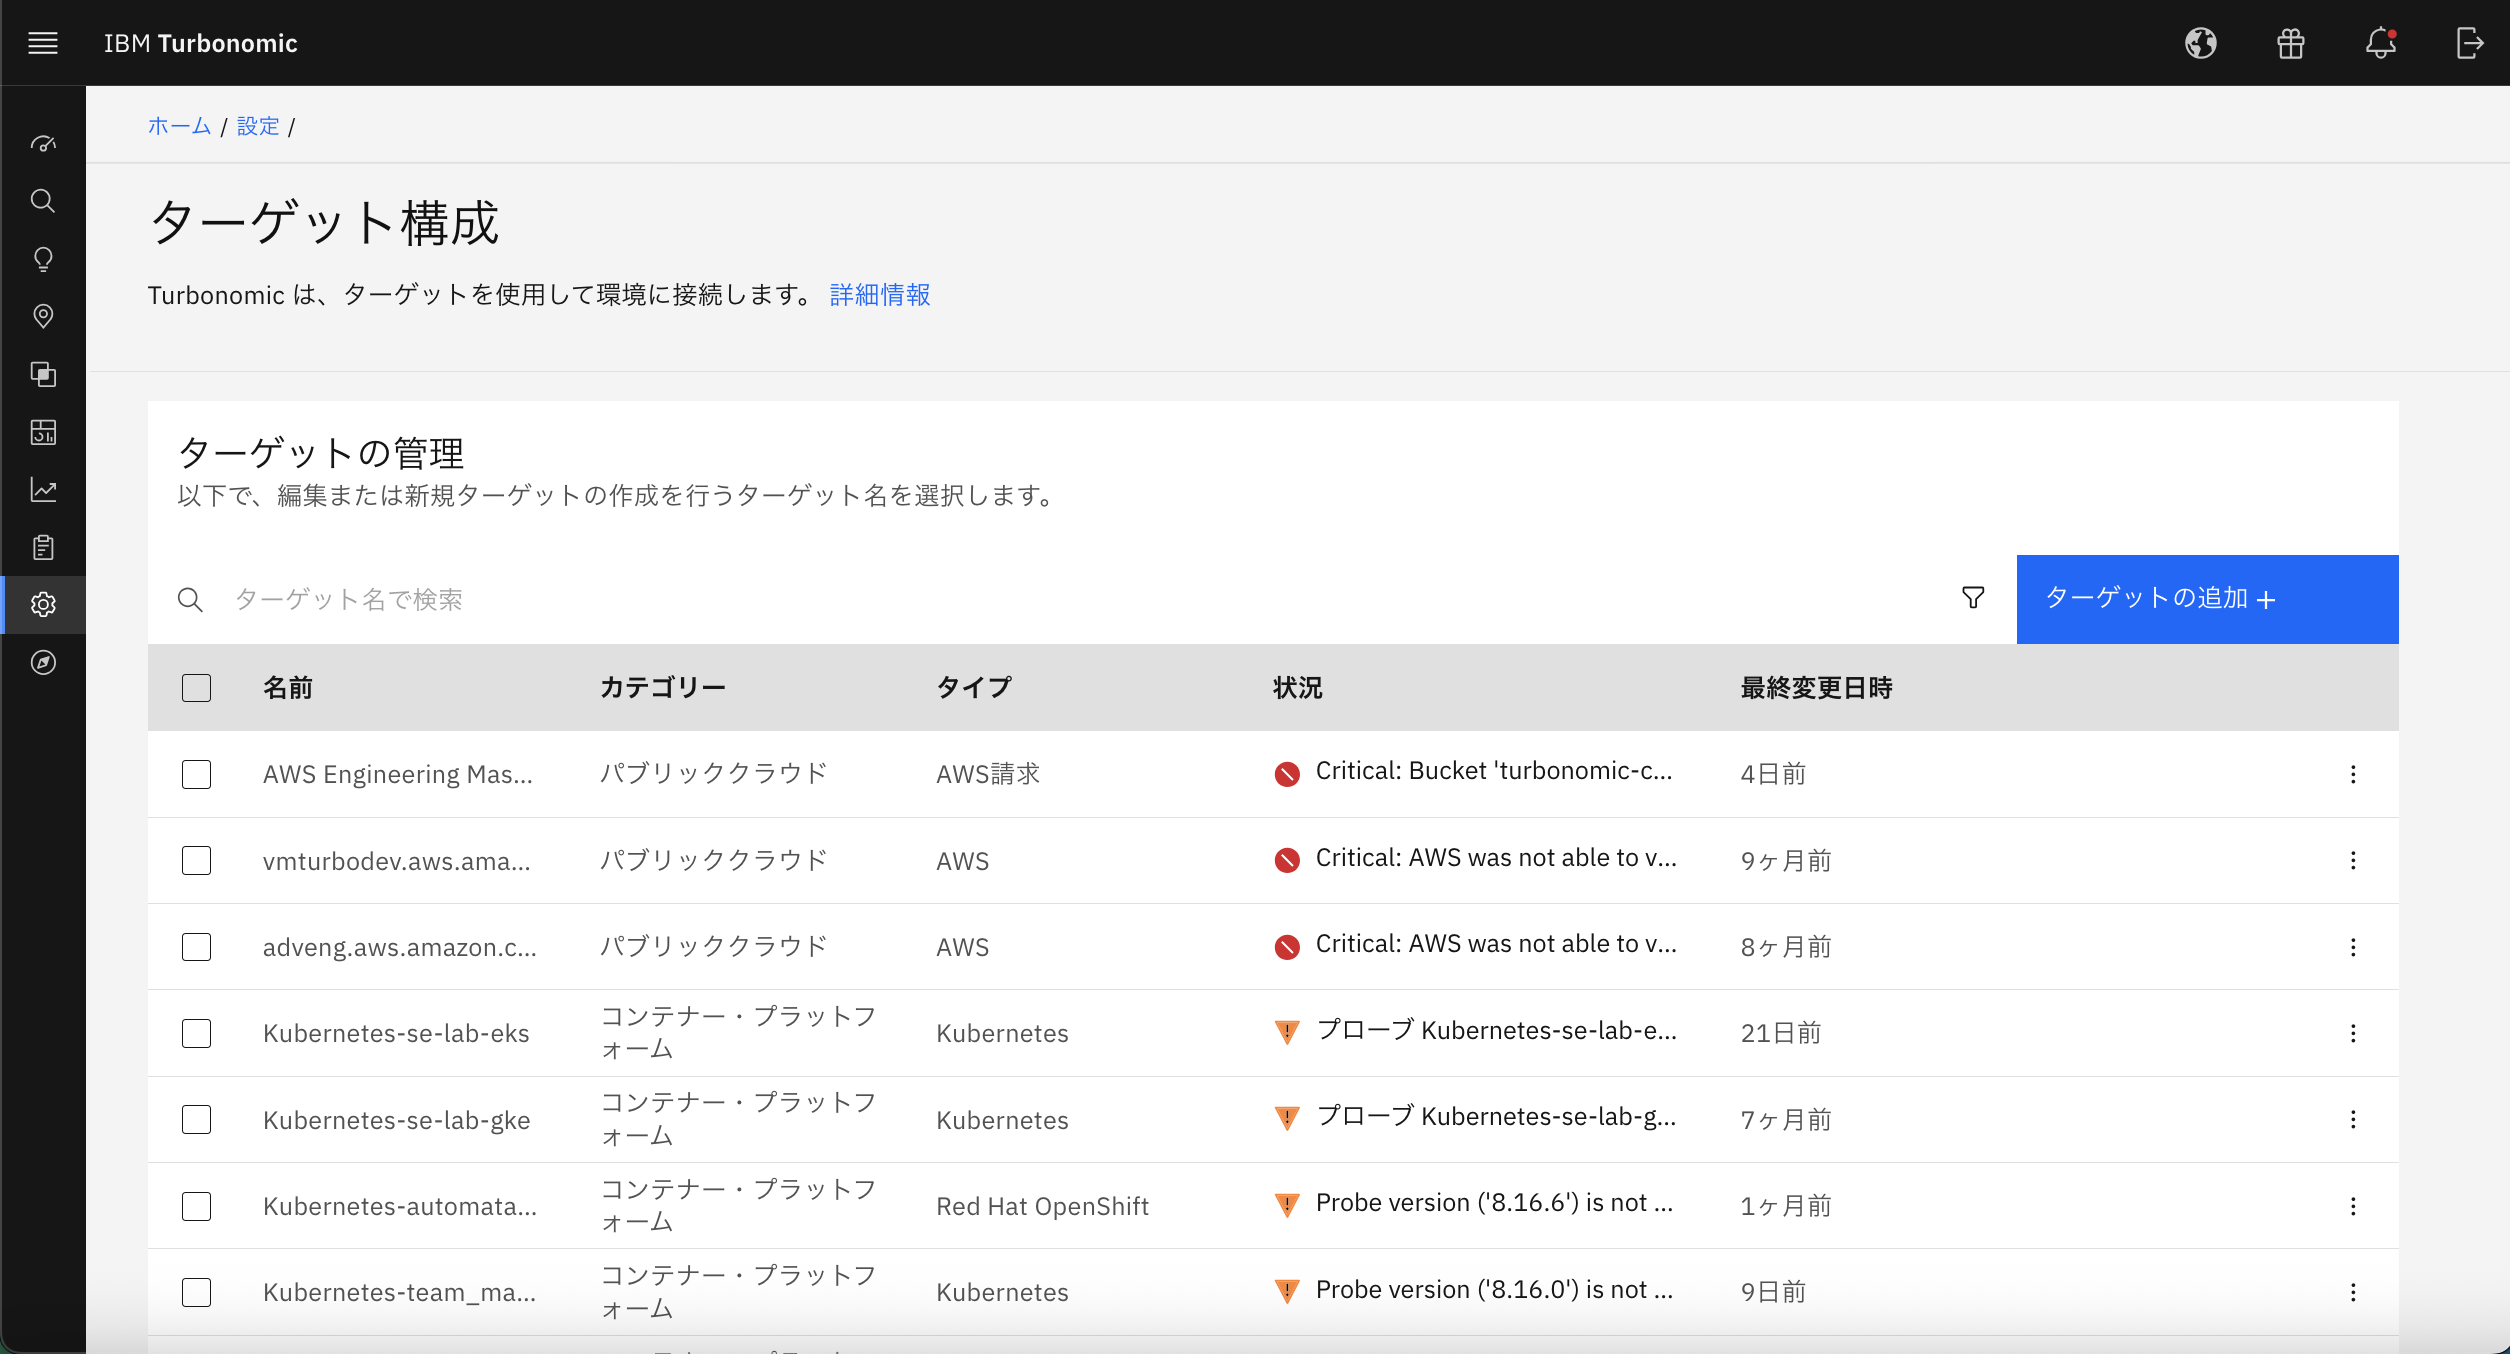Click the ホーム breadcrumb link
Screen dimensions: 2510x1354
click(179, 126)
